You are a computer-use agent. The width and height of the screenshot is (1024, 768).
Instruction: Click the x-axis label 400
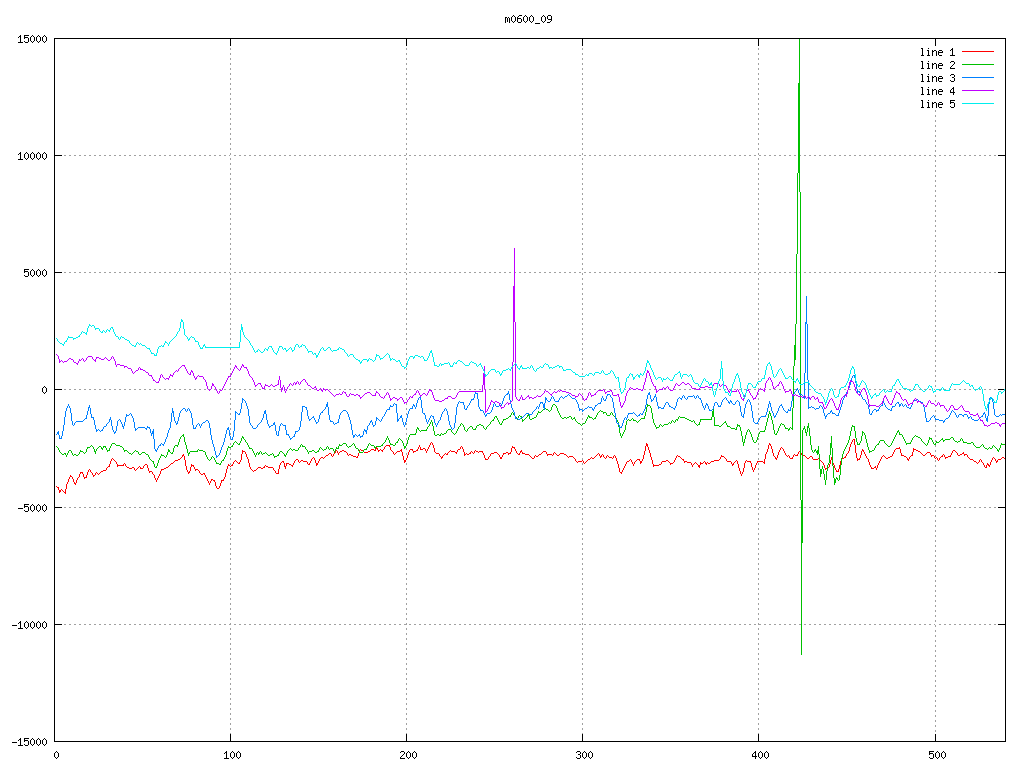tap(761, 756)
